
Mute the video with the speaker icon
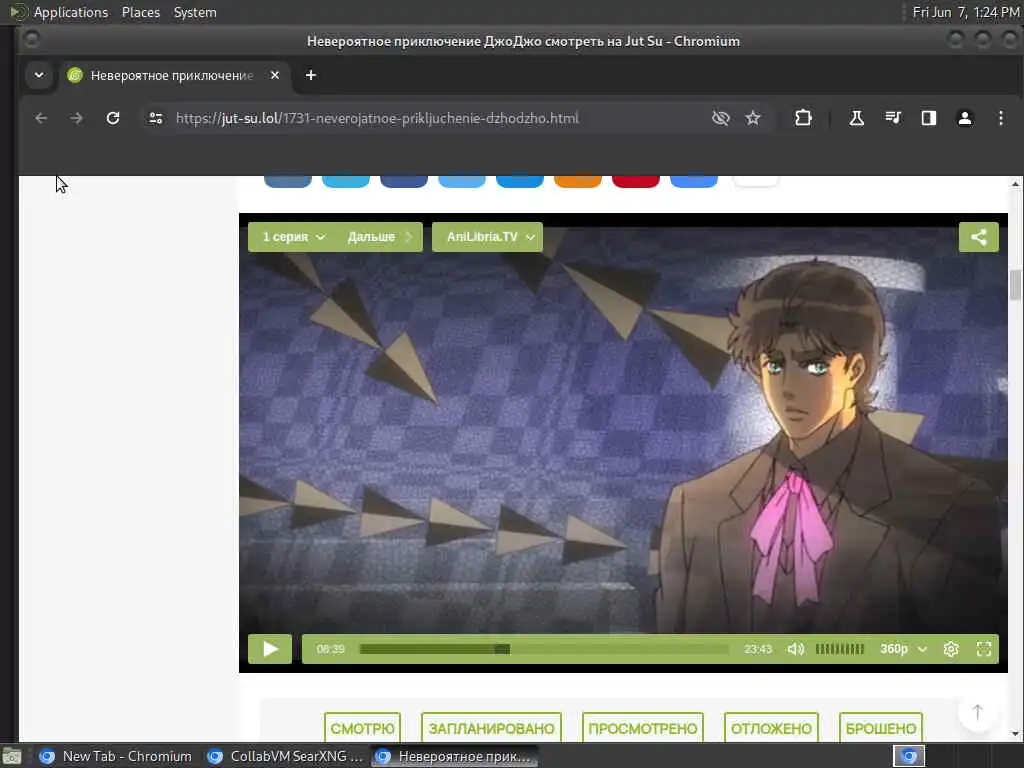pos(795,649)
